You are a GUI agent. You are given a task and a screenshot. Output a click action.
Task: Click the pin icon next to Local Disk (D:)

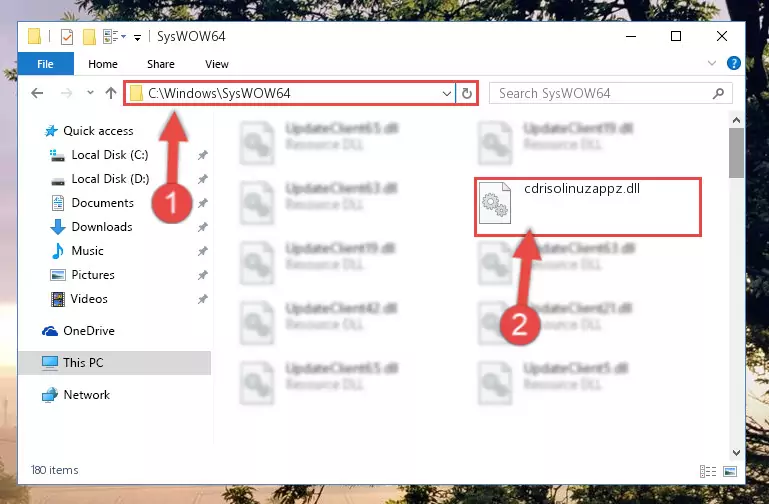point(203,179)
